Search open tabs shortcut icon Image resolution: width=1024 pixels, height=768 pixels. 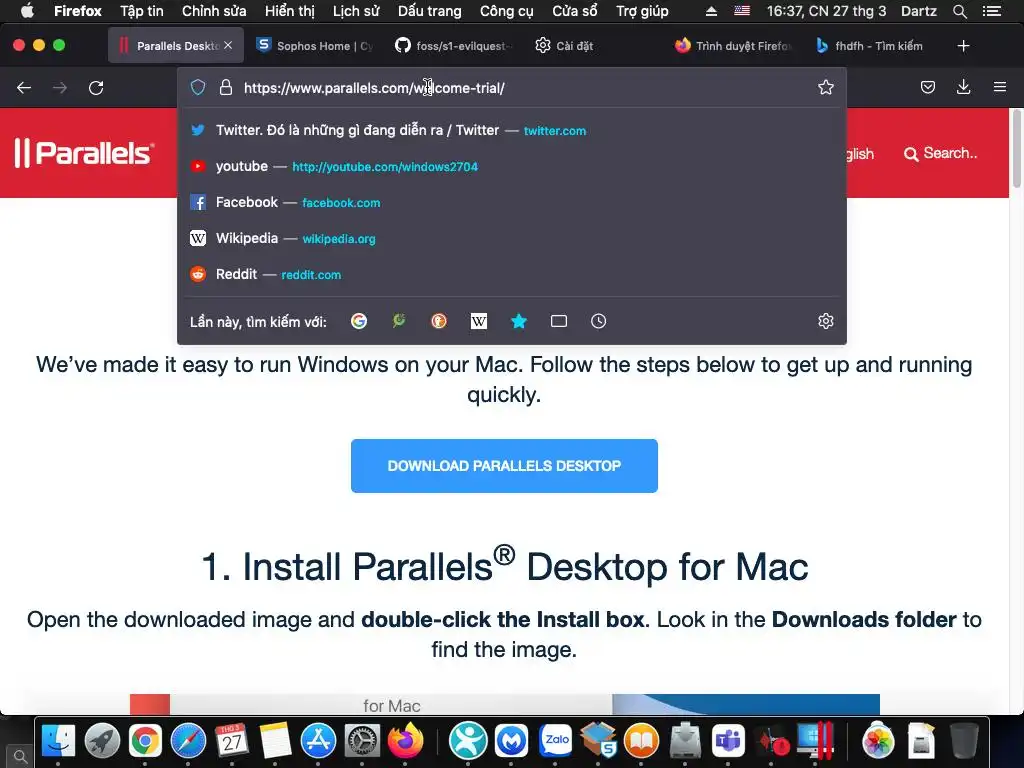[559, 321]
